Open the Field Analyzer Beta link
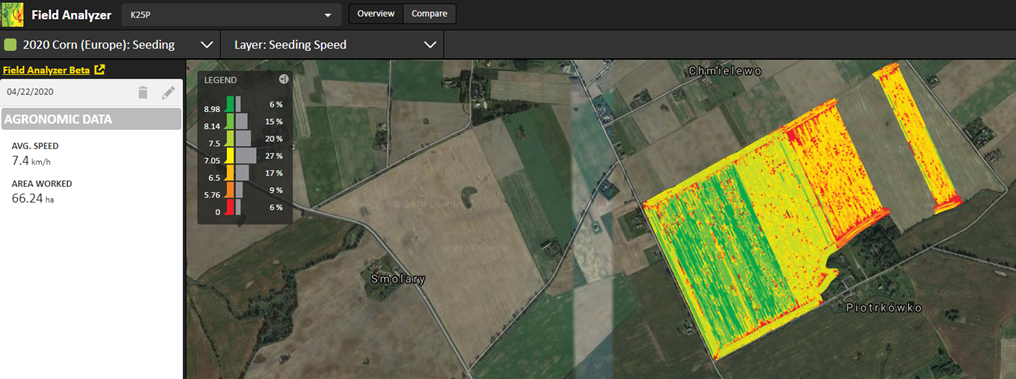Image resolution: width=1016 pixels, height=379 pixels. pyautogui.click(x=46, y=70)
